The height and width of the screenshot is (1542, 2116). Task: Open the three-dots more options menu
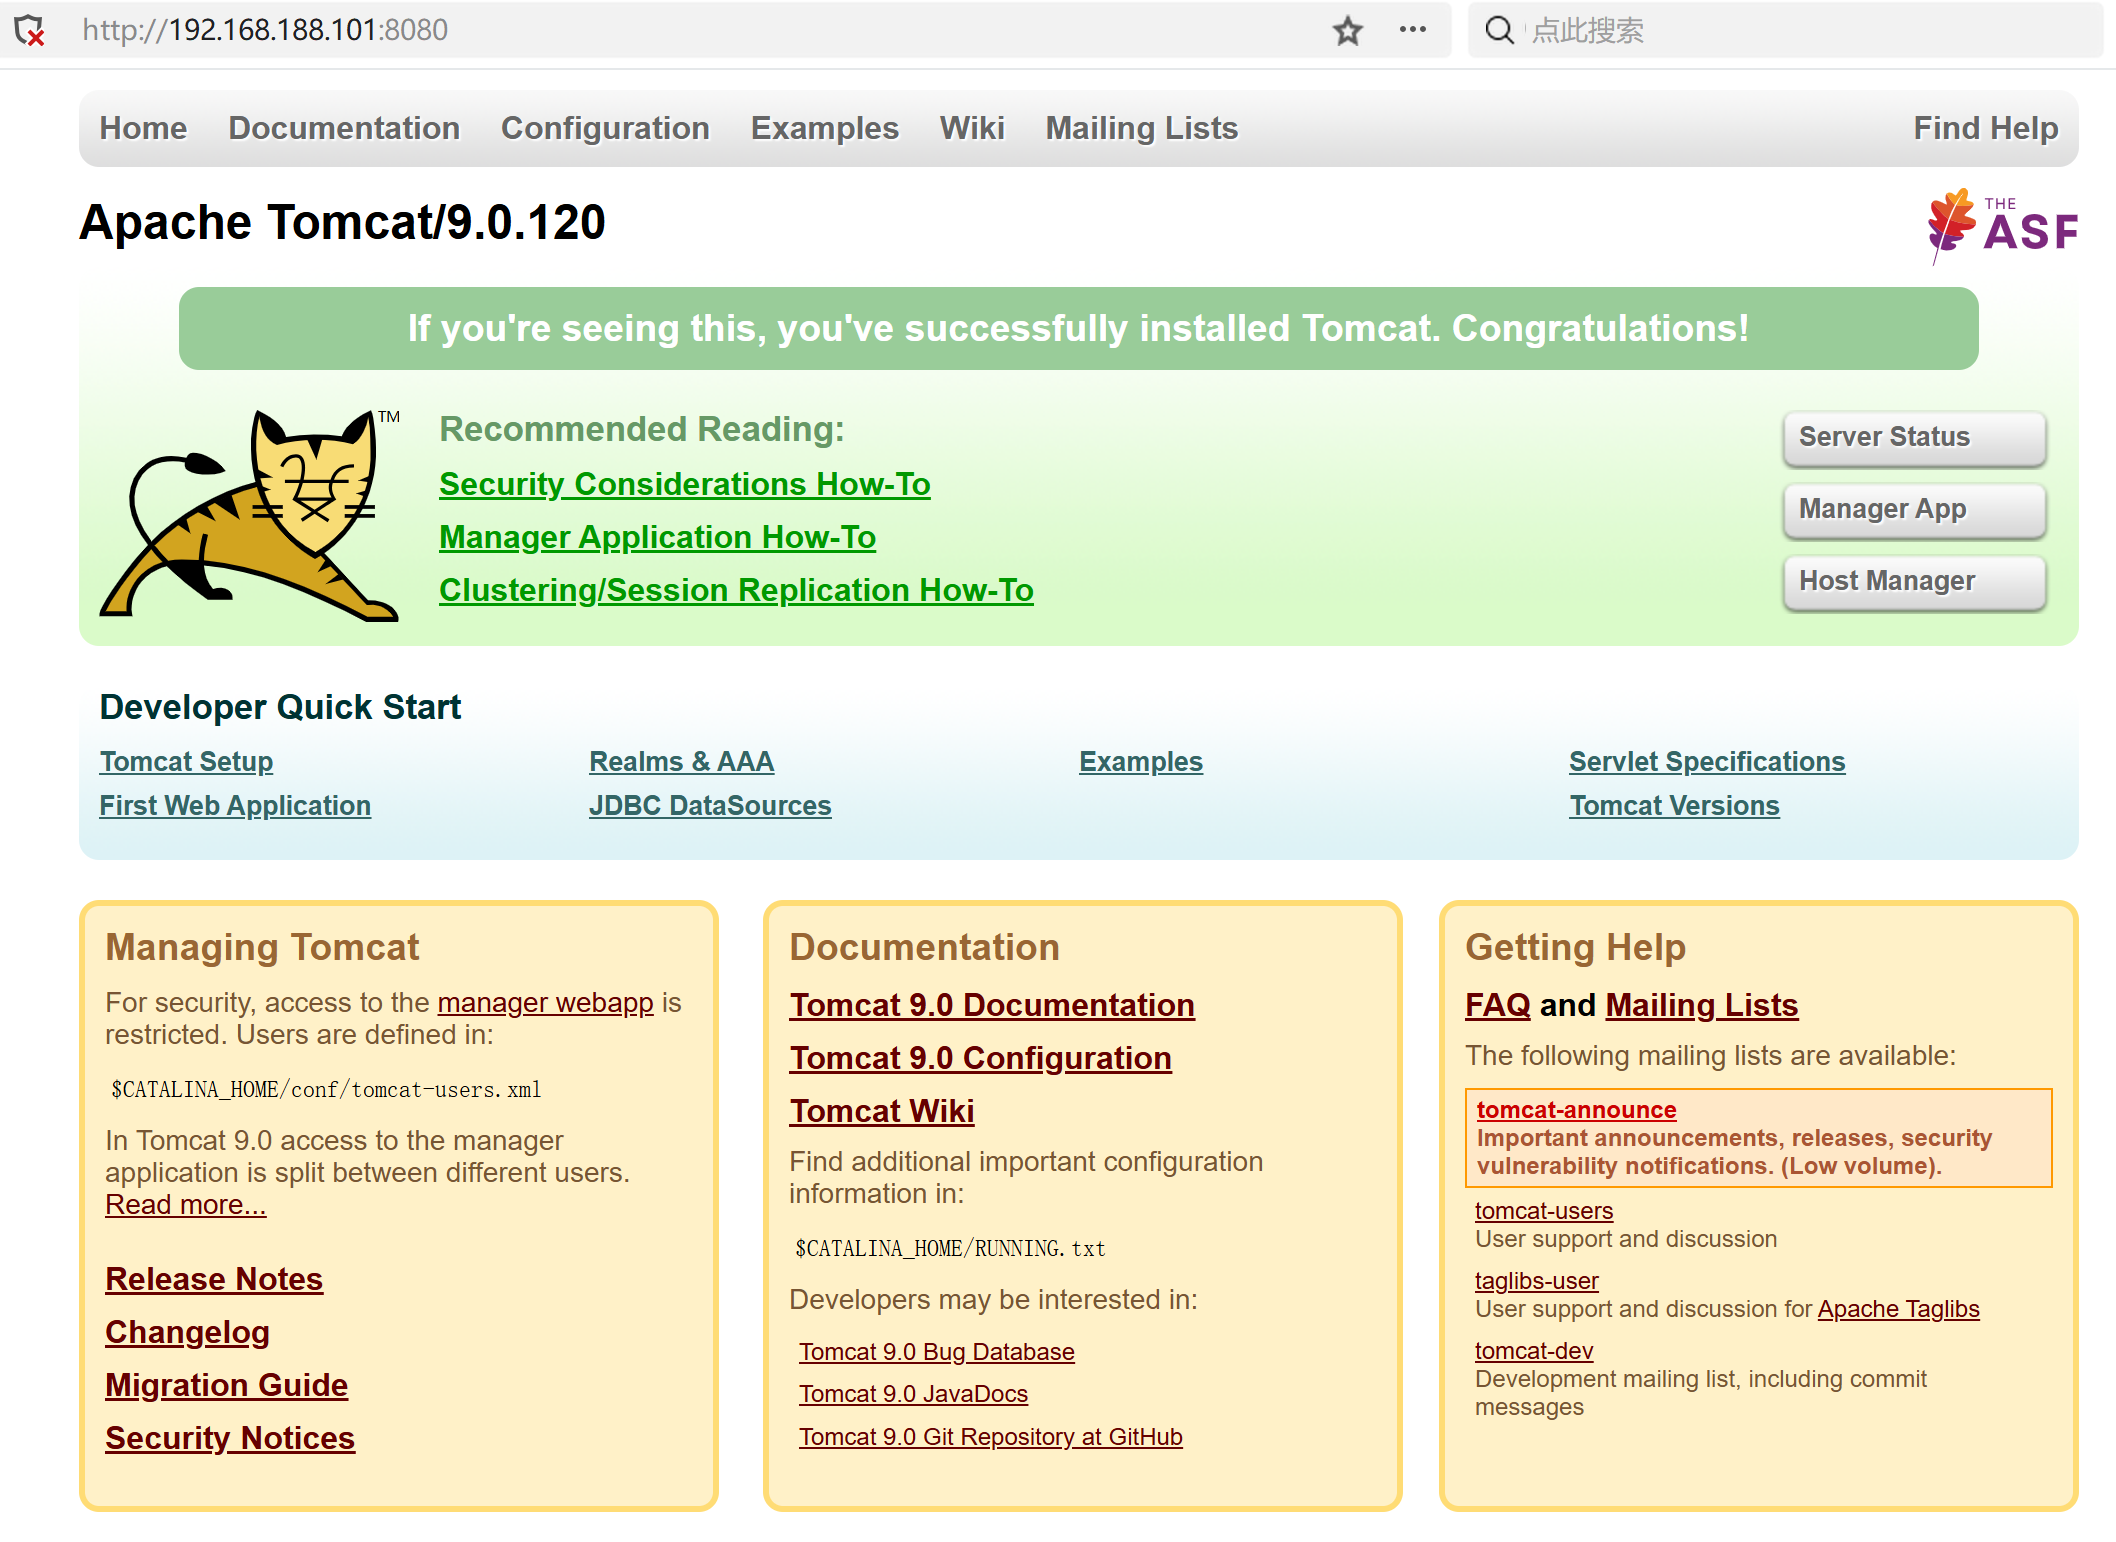tap(1412, 30)
